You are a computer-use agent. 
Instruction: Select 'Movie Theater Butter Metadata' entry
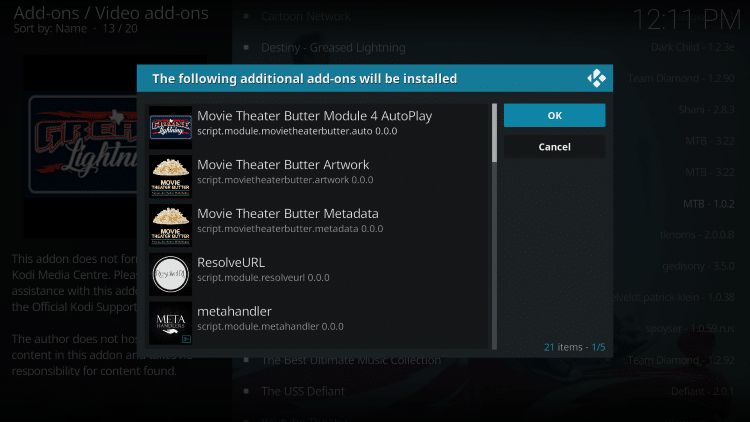318,225
